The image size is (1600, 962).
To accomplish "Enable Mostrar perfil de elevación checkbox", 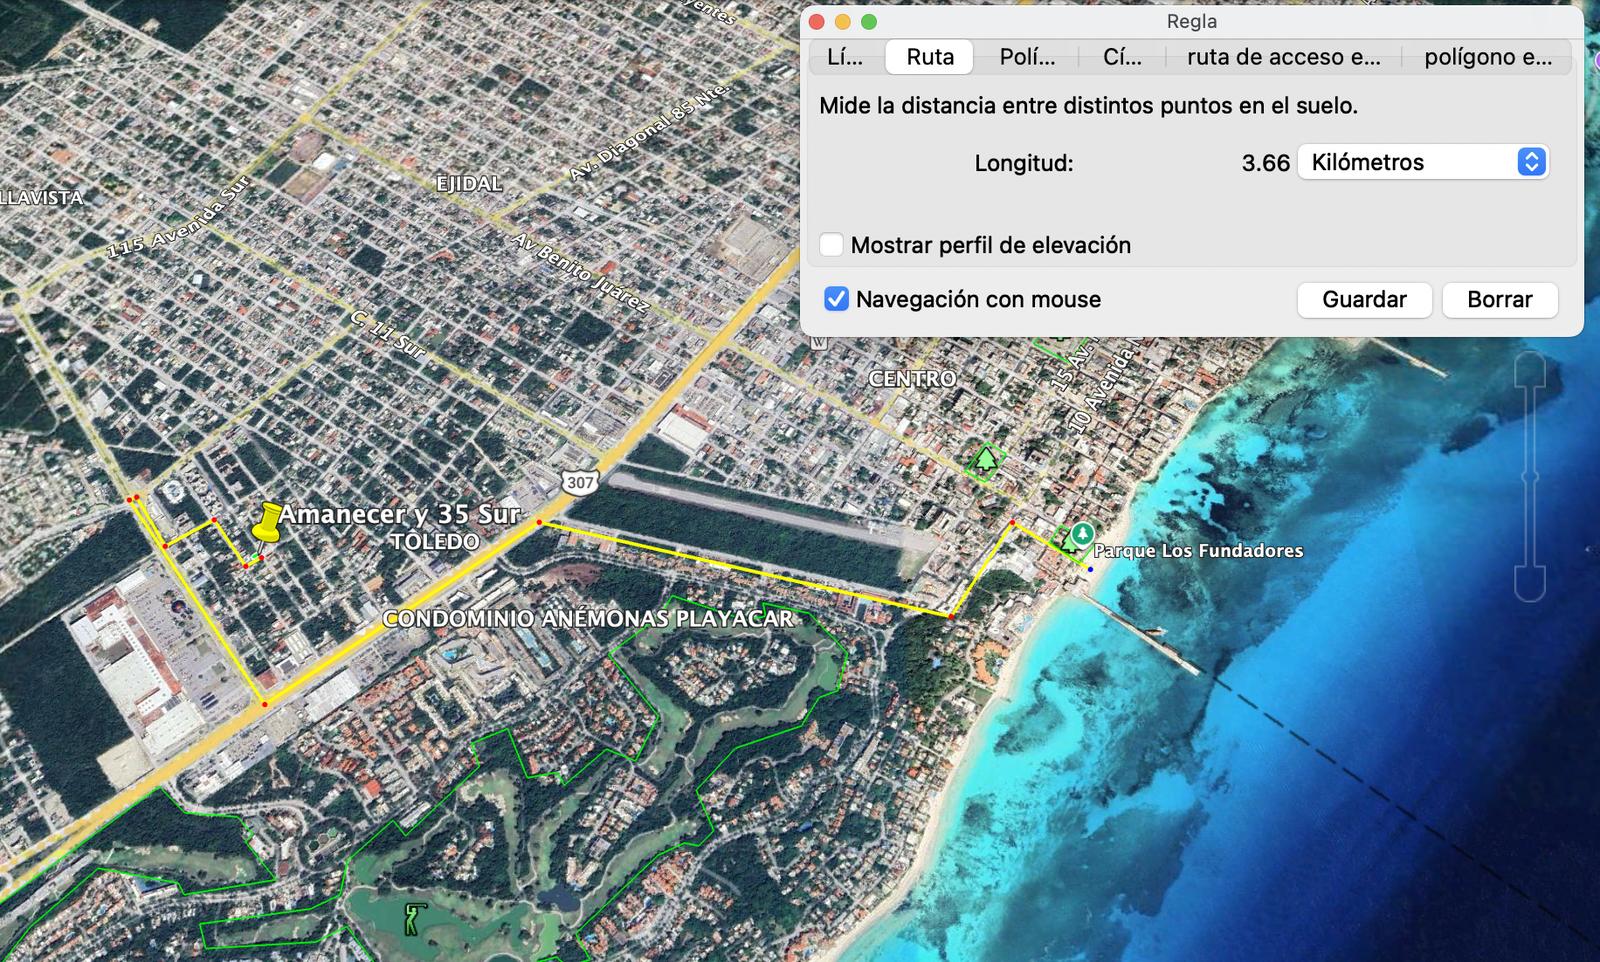I will [832, 245].
